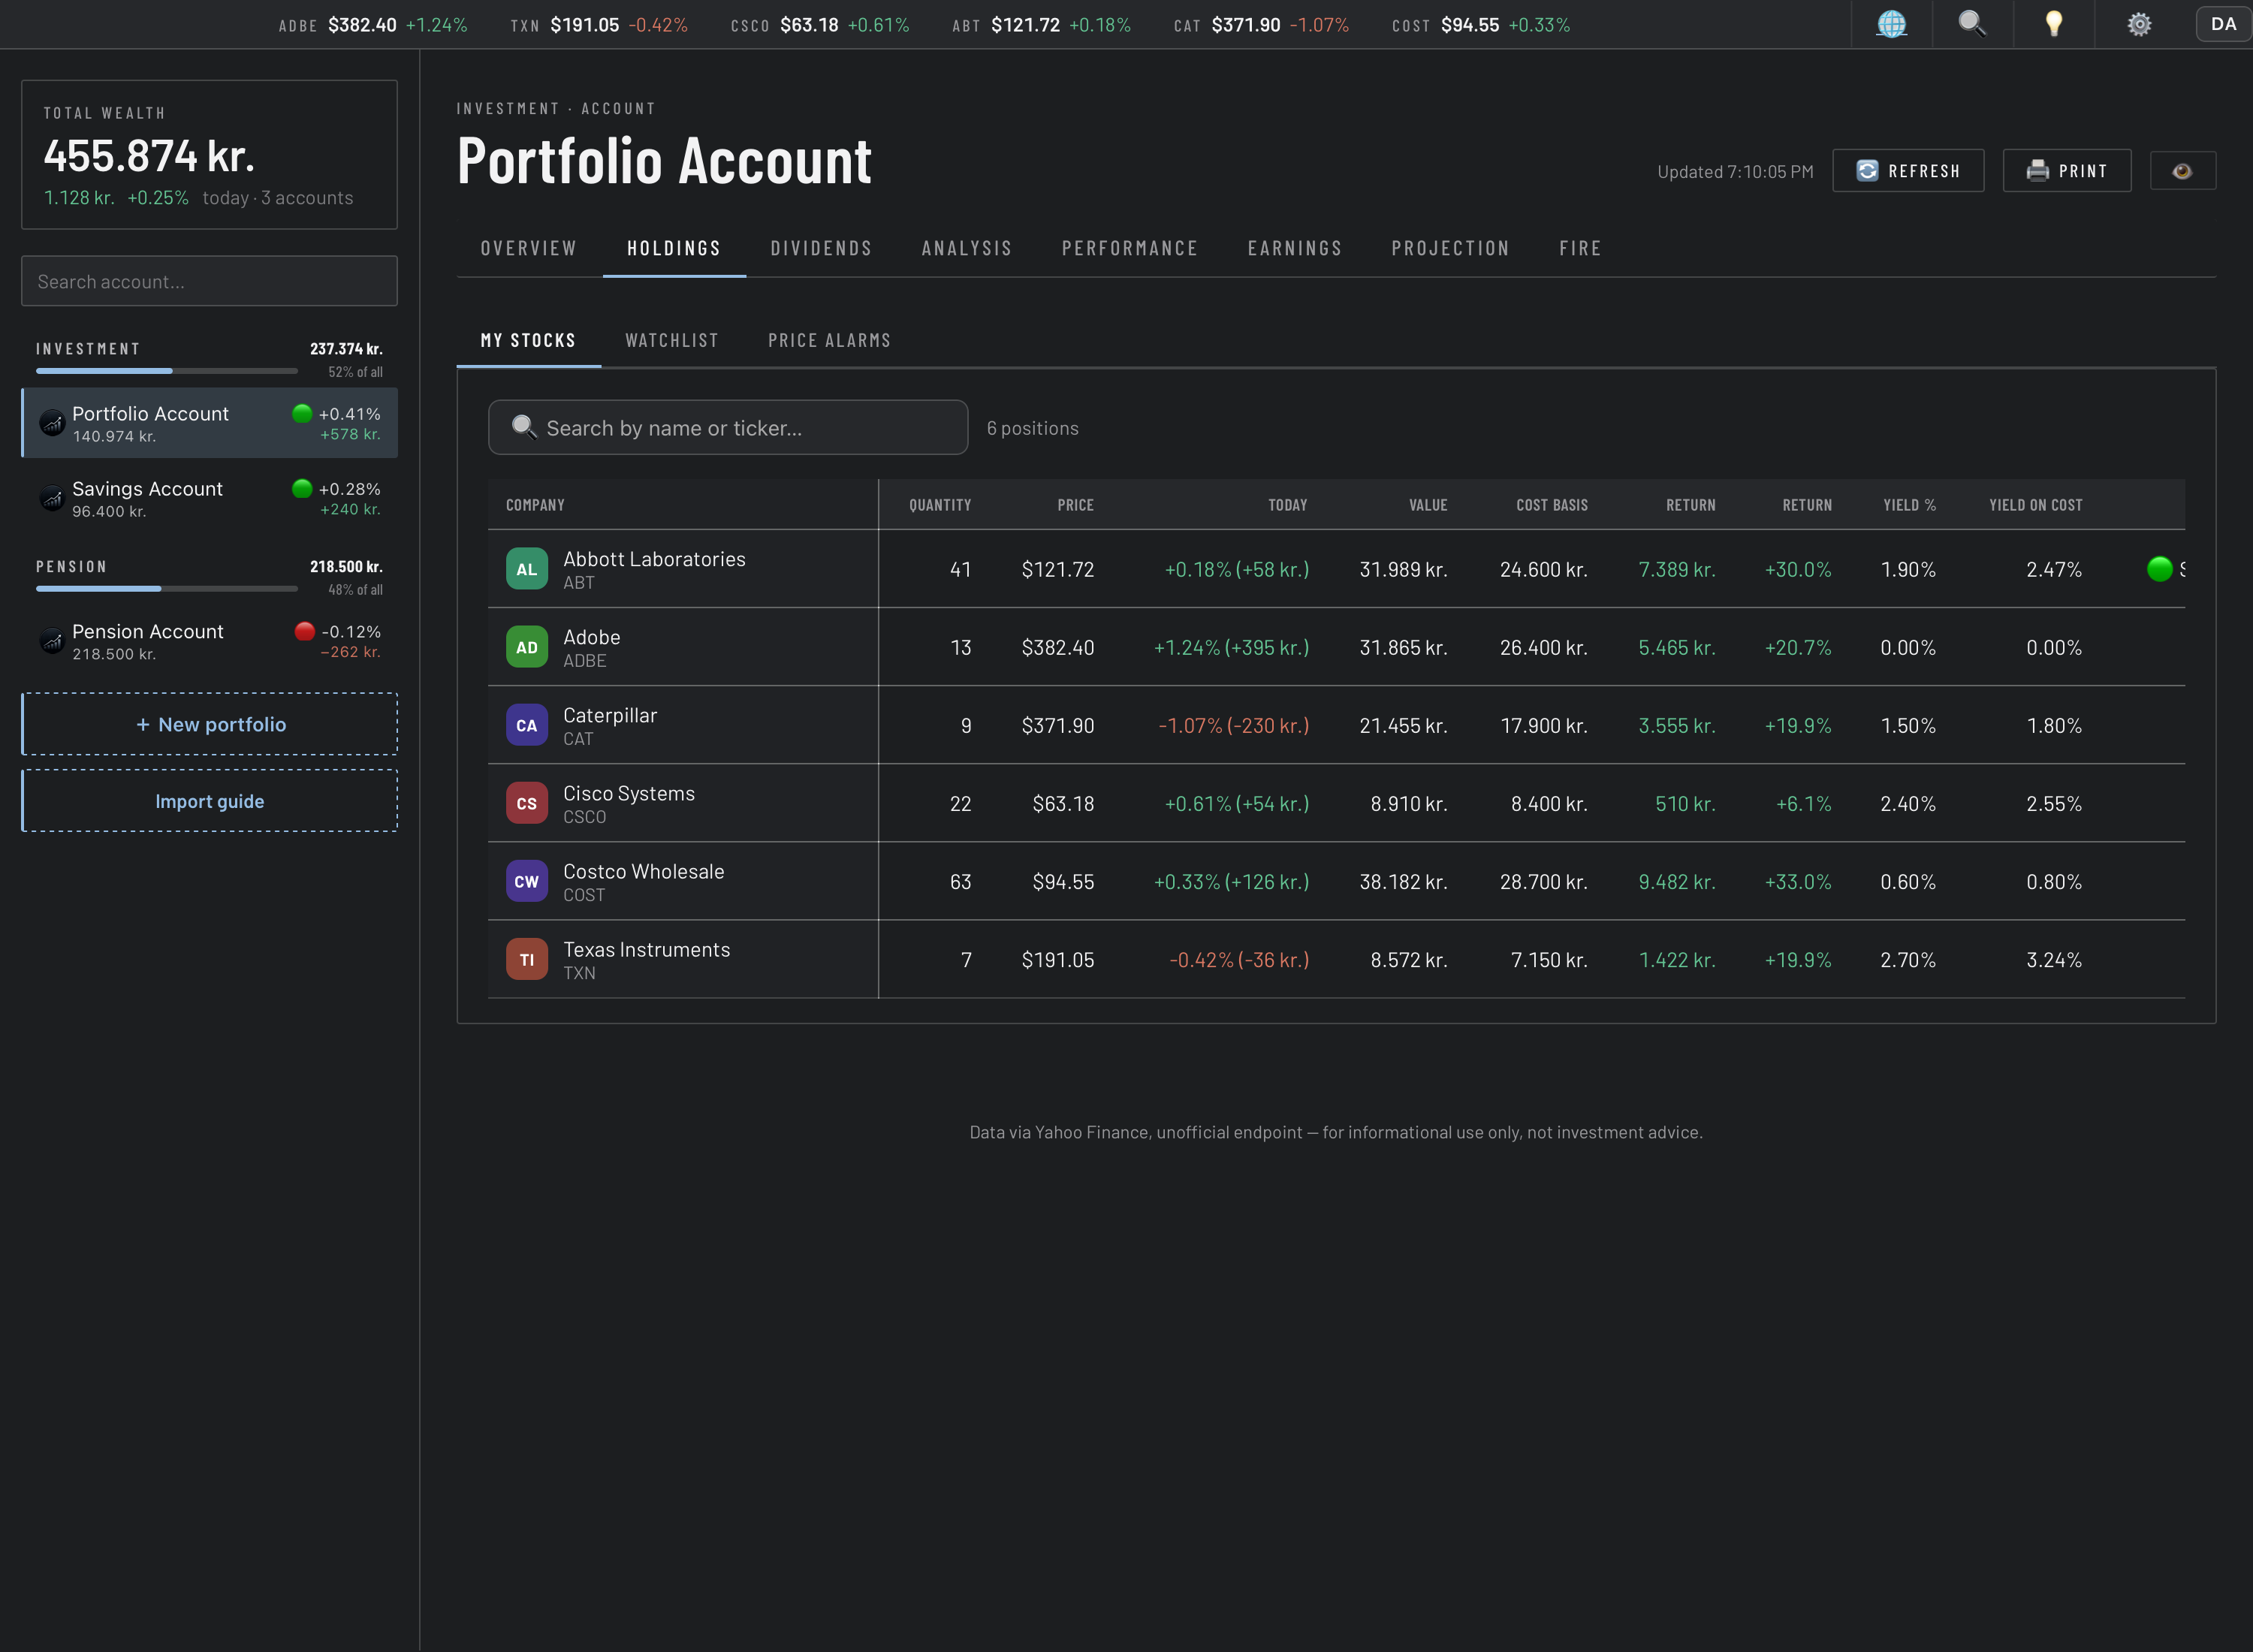
Task: Switch to the Overview tab
Action: [x=529, y=248]
